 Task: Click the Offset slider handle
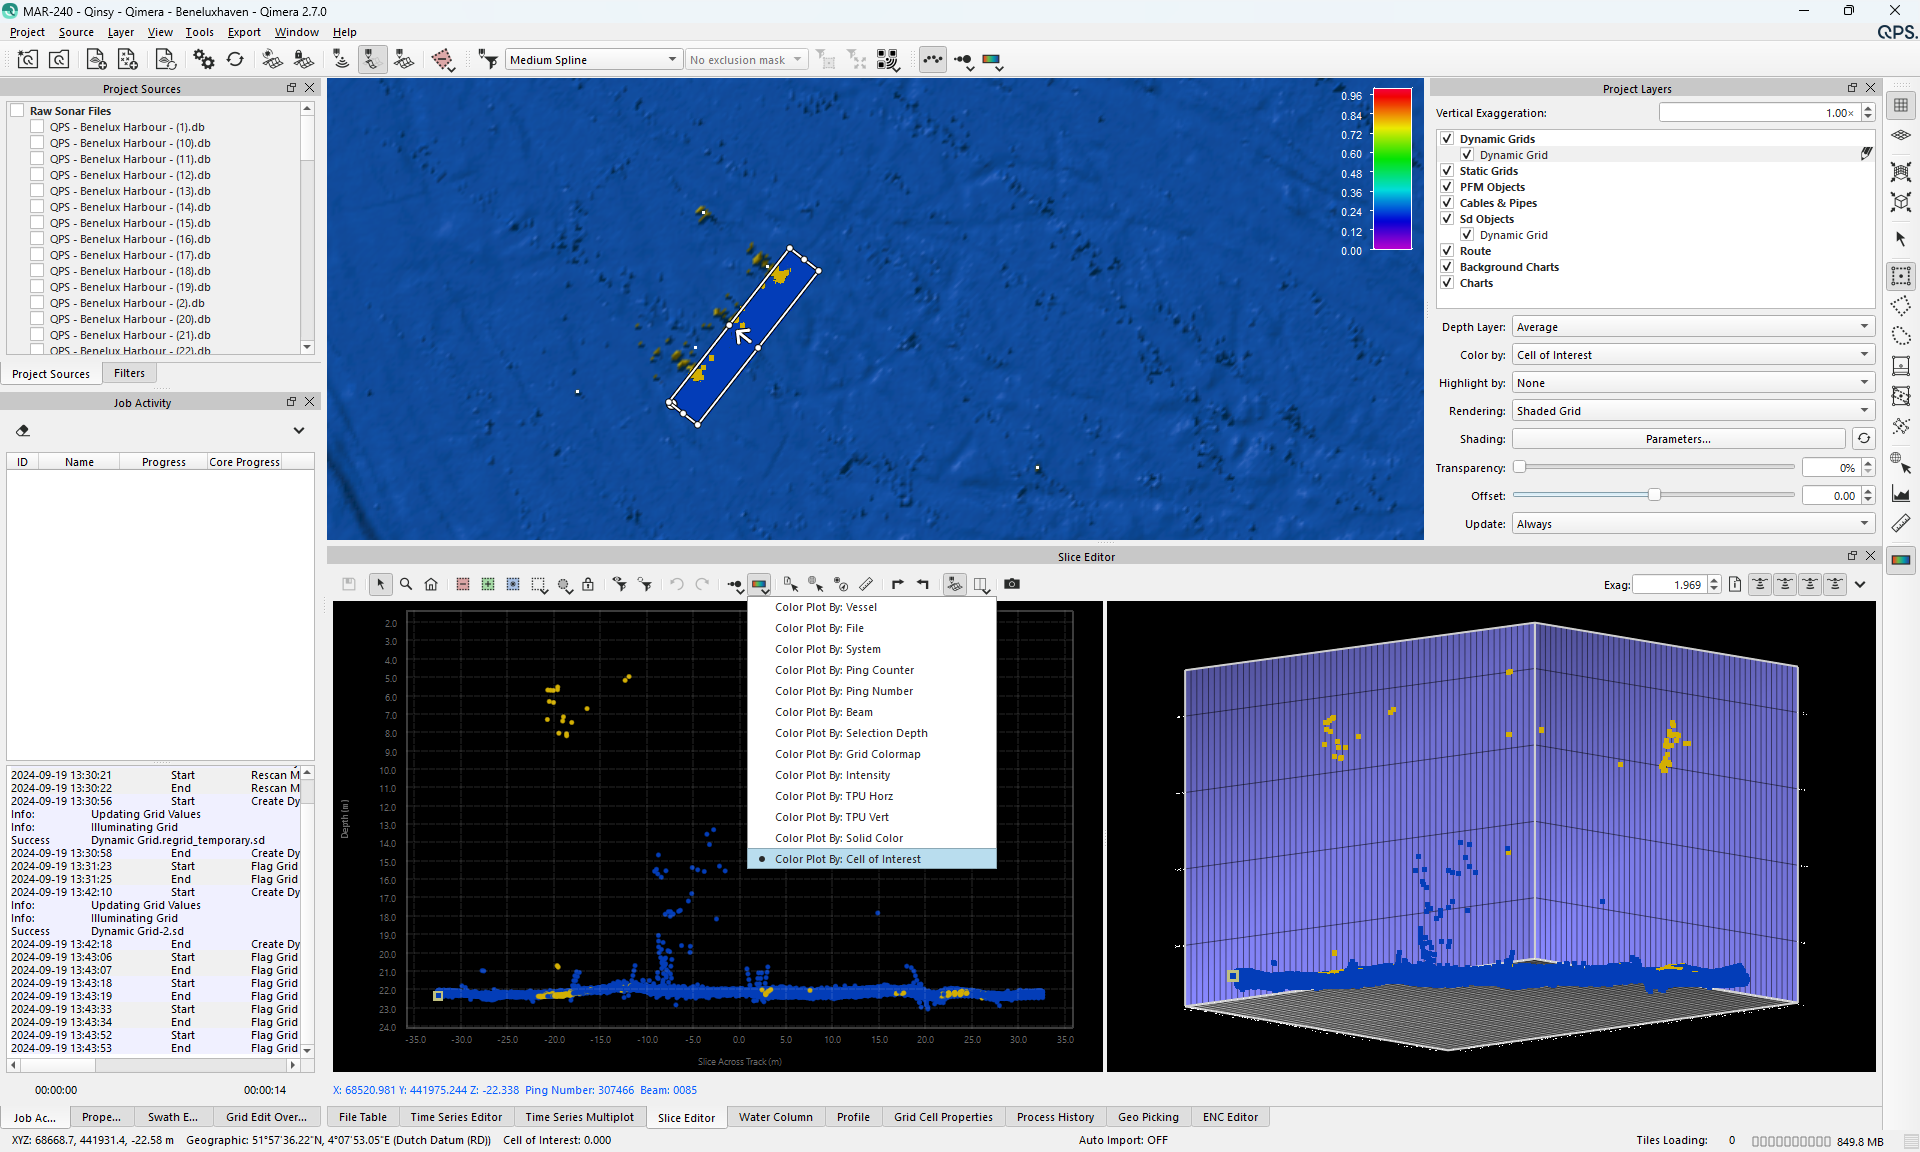(1654, 495)
